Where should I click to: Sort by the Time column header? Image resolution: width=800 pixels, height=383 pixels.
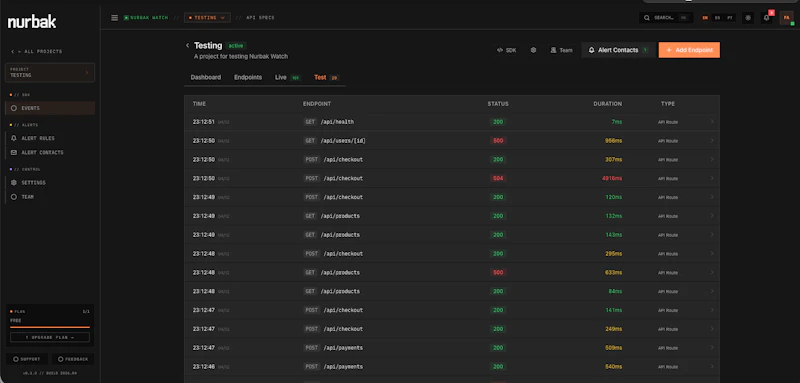[199, 104]
